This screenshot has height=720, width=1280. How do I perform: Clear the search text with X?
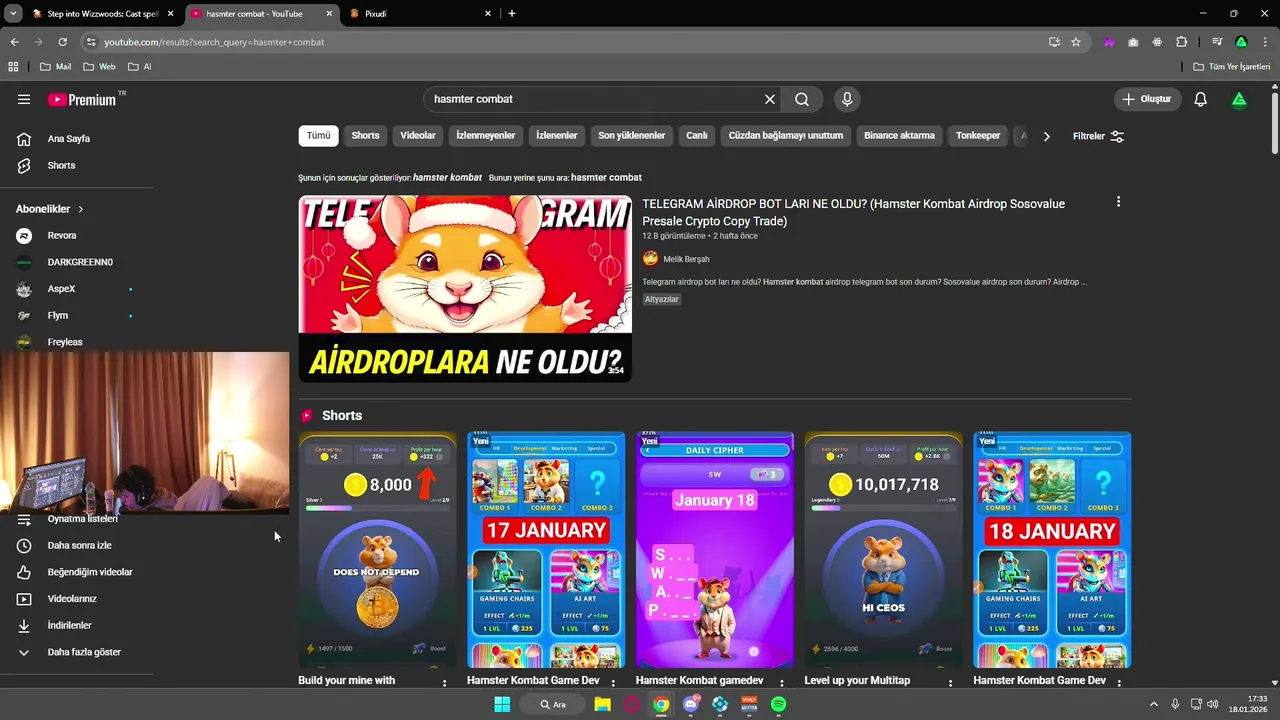click(x=770, y=99)
